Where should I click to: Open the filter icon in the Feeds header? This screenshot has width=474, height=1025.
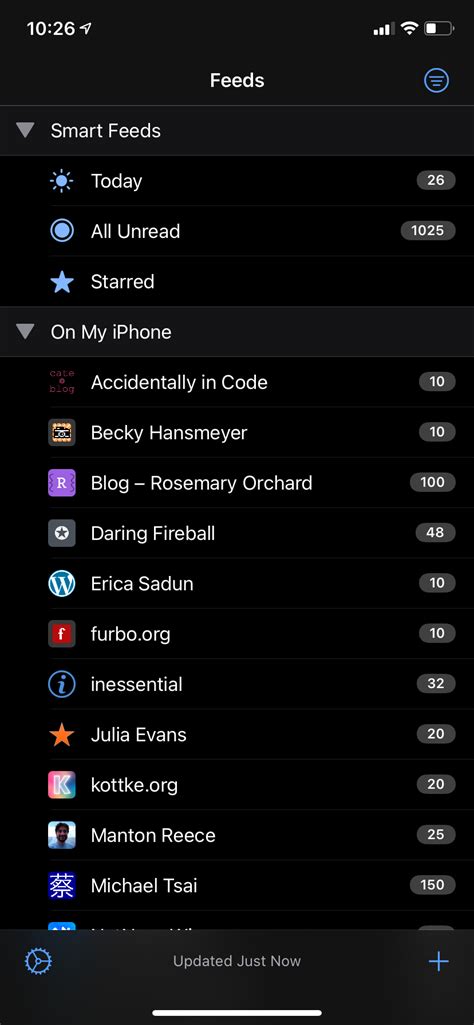(436, 80)
